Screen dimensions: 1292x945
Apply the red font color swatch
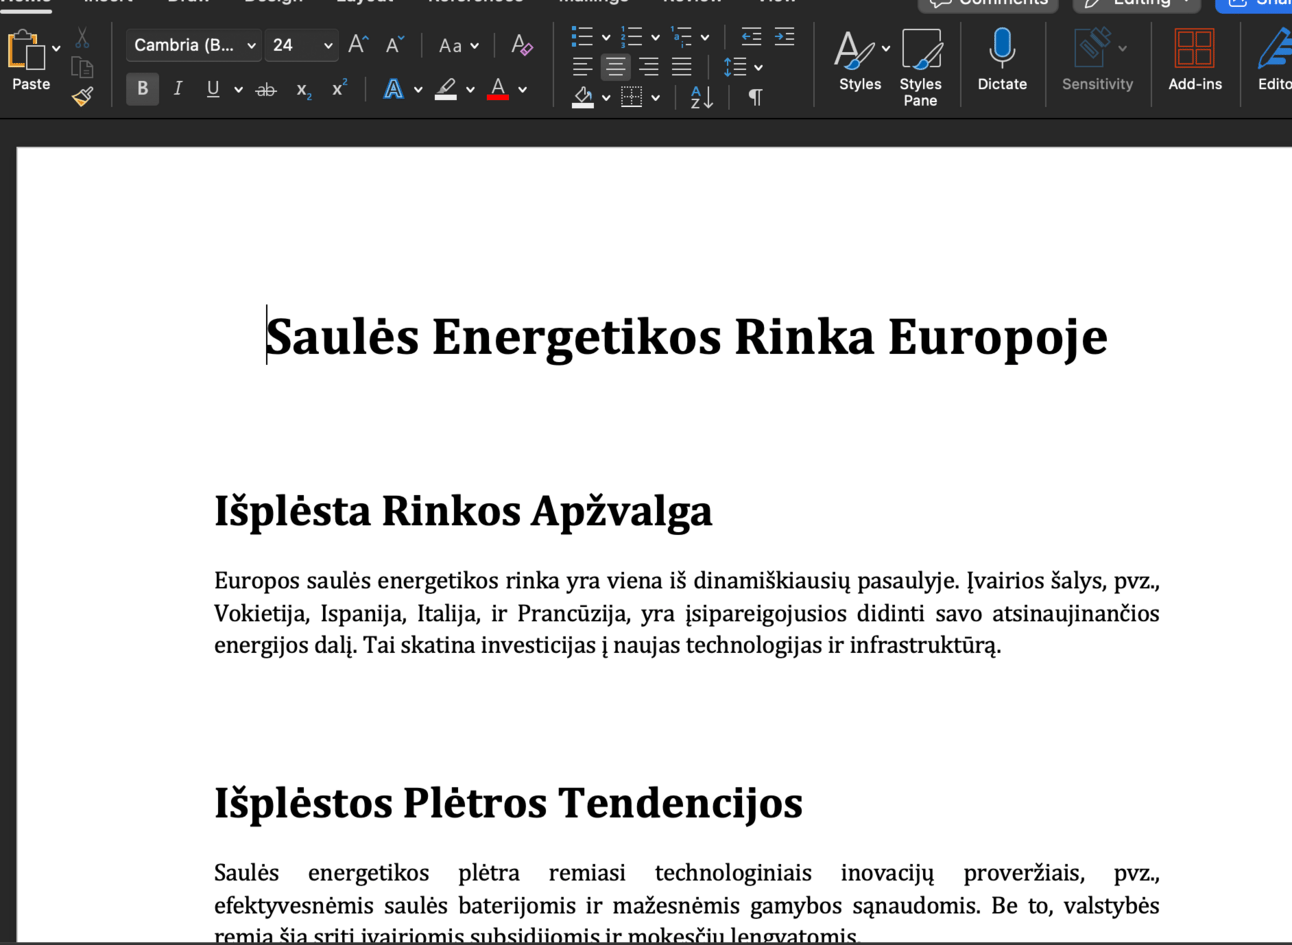(498, 90)
